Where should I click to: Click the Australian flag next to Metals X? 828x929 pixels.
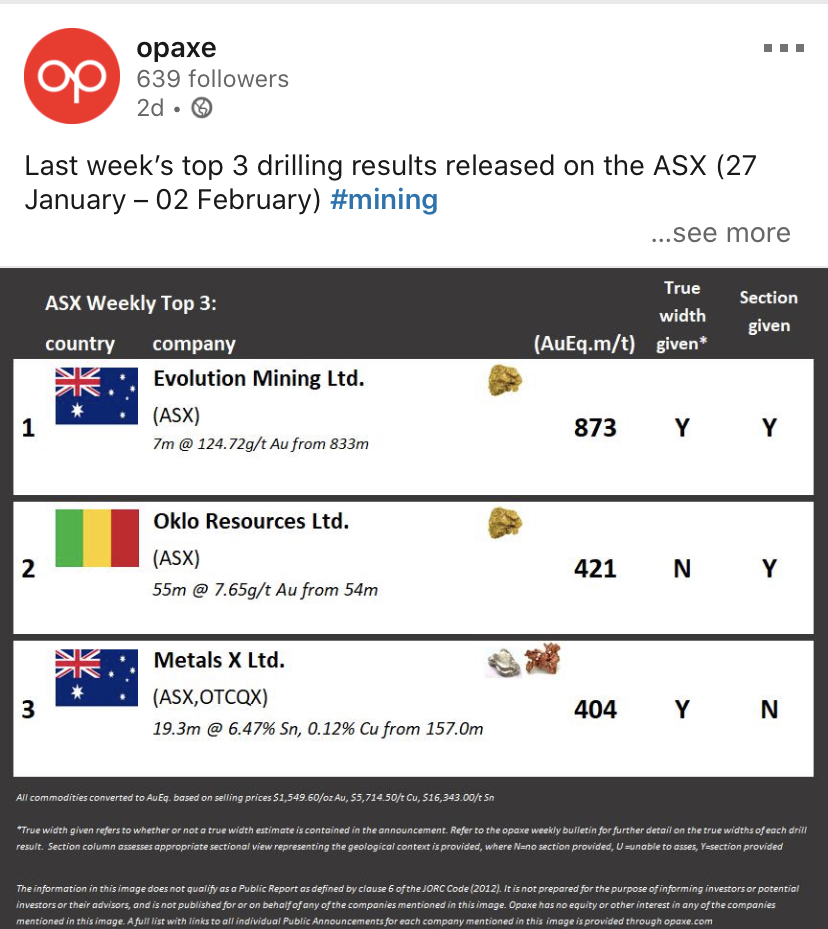pyautogui.click(x=97, y=678)
